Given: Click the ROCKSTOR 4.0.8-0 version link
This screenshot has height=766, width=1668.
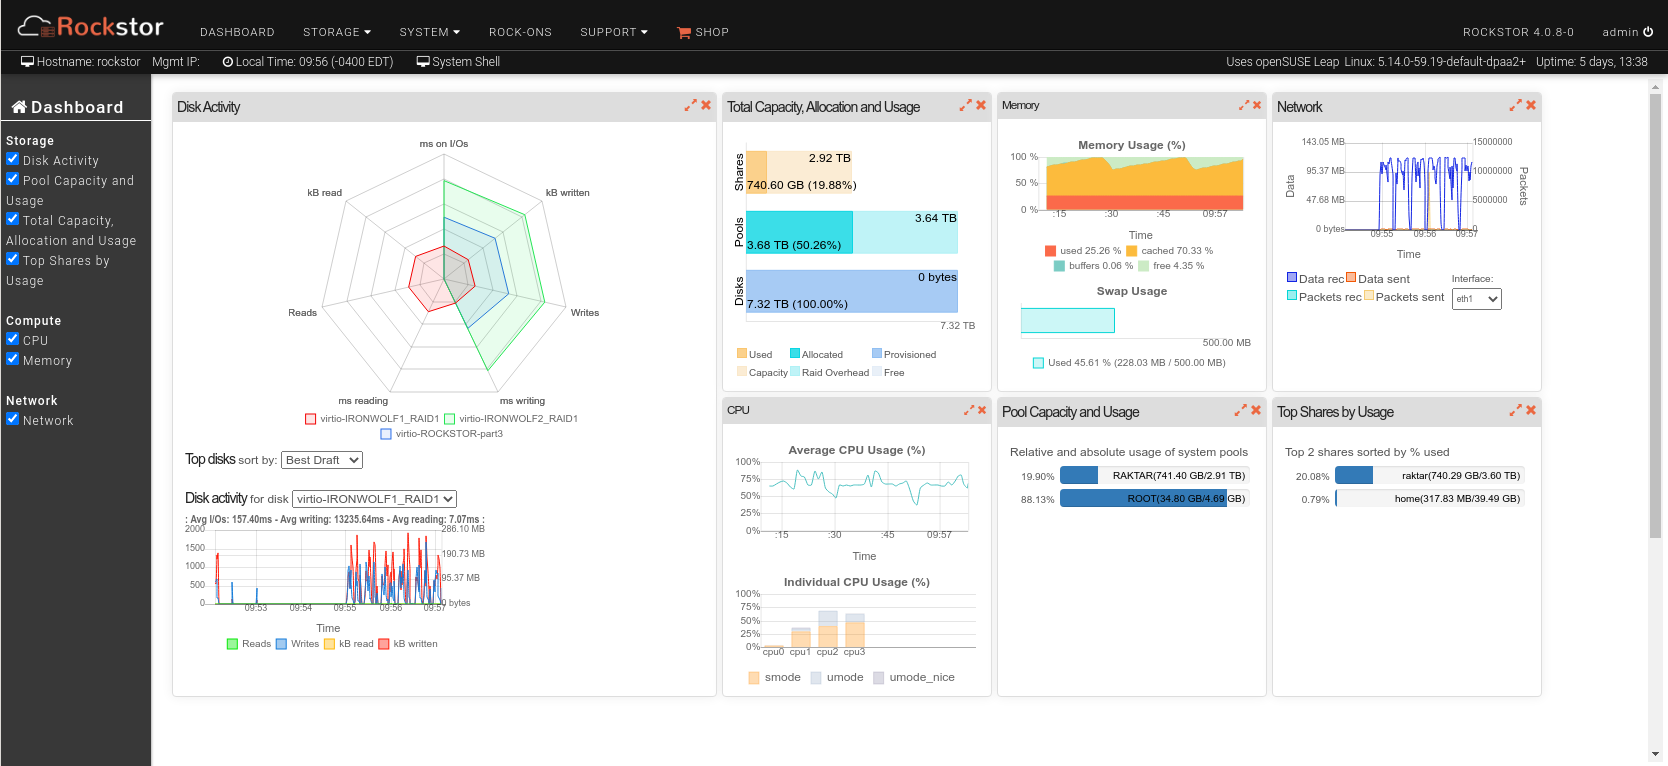Looking at the screenshot, I should point(1518,32).
